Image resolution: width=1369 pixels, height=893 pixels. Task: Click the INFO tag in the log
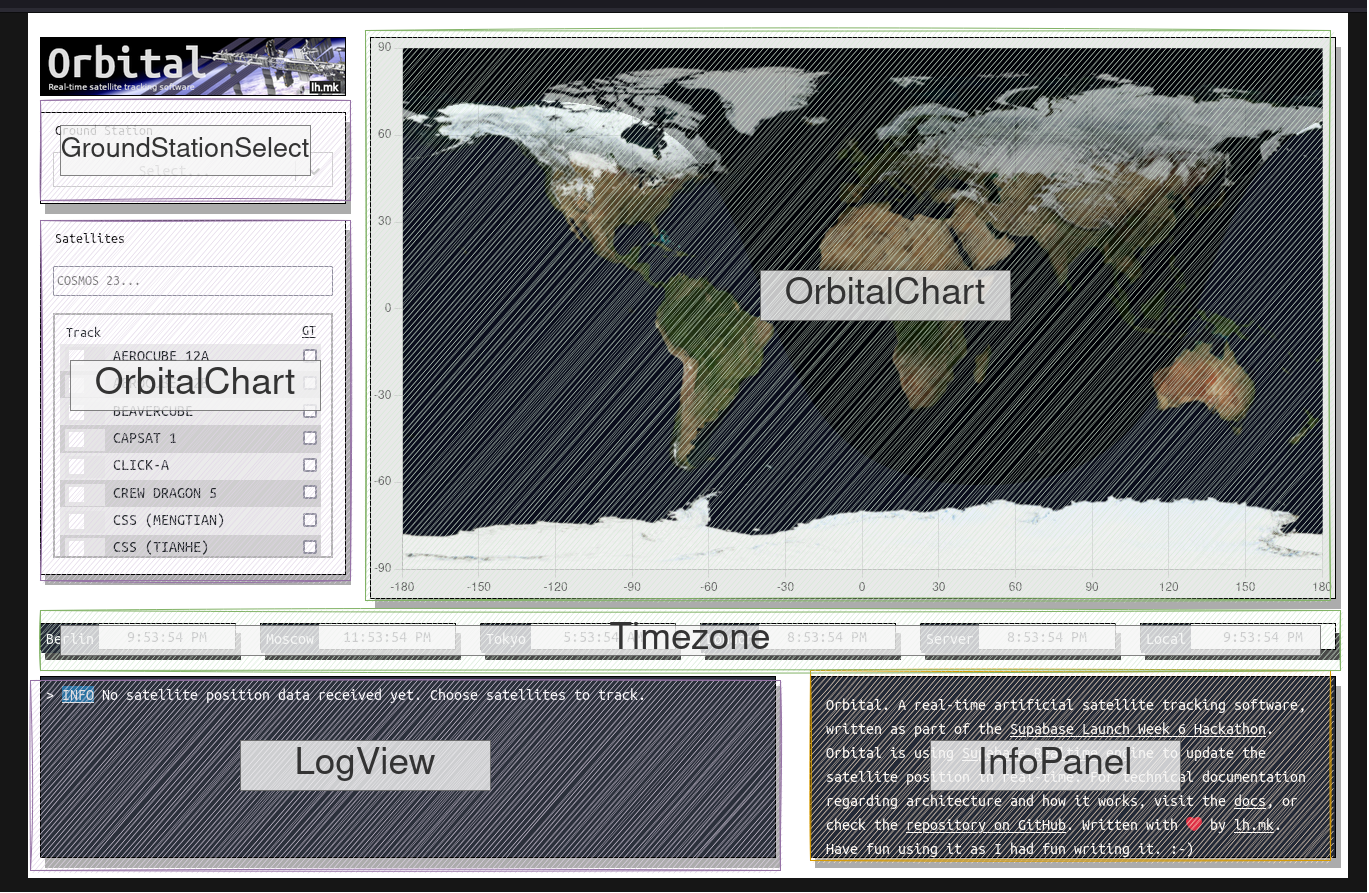click(78, 694)
